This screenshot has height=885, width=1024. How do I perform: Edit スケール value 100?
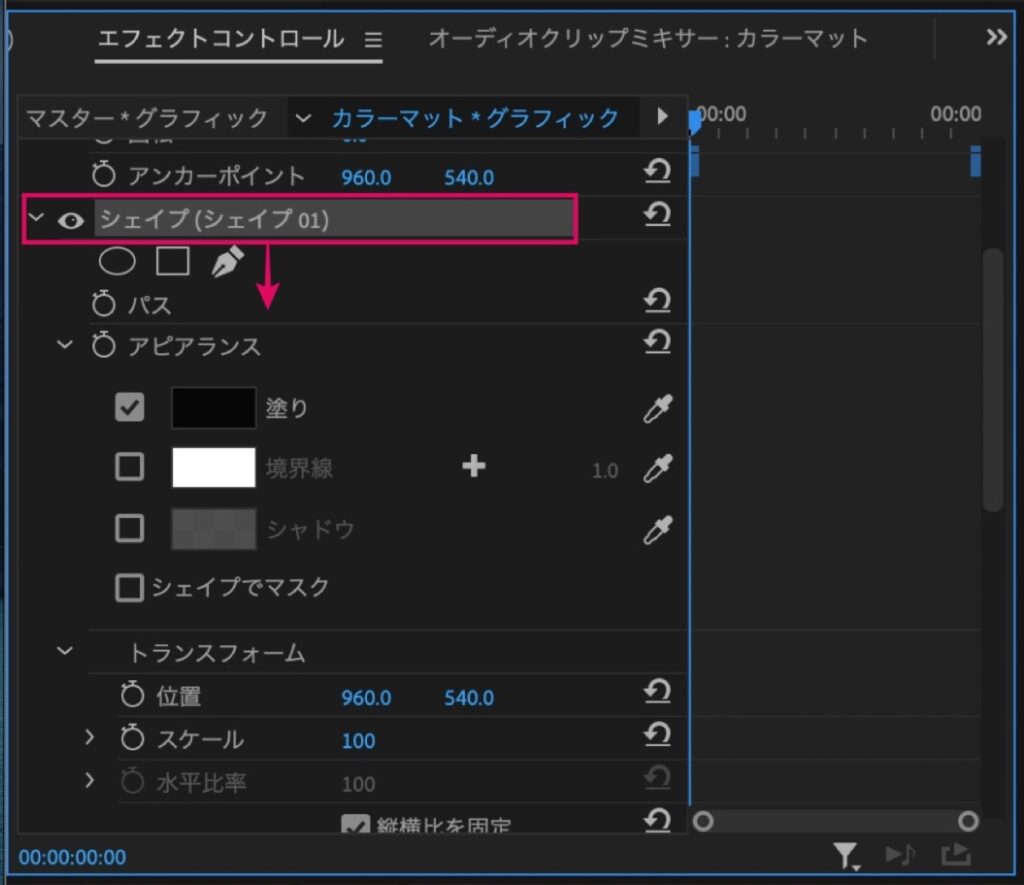(359, 741)
